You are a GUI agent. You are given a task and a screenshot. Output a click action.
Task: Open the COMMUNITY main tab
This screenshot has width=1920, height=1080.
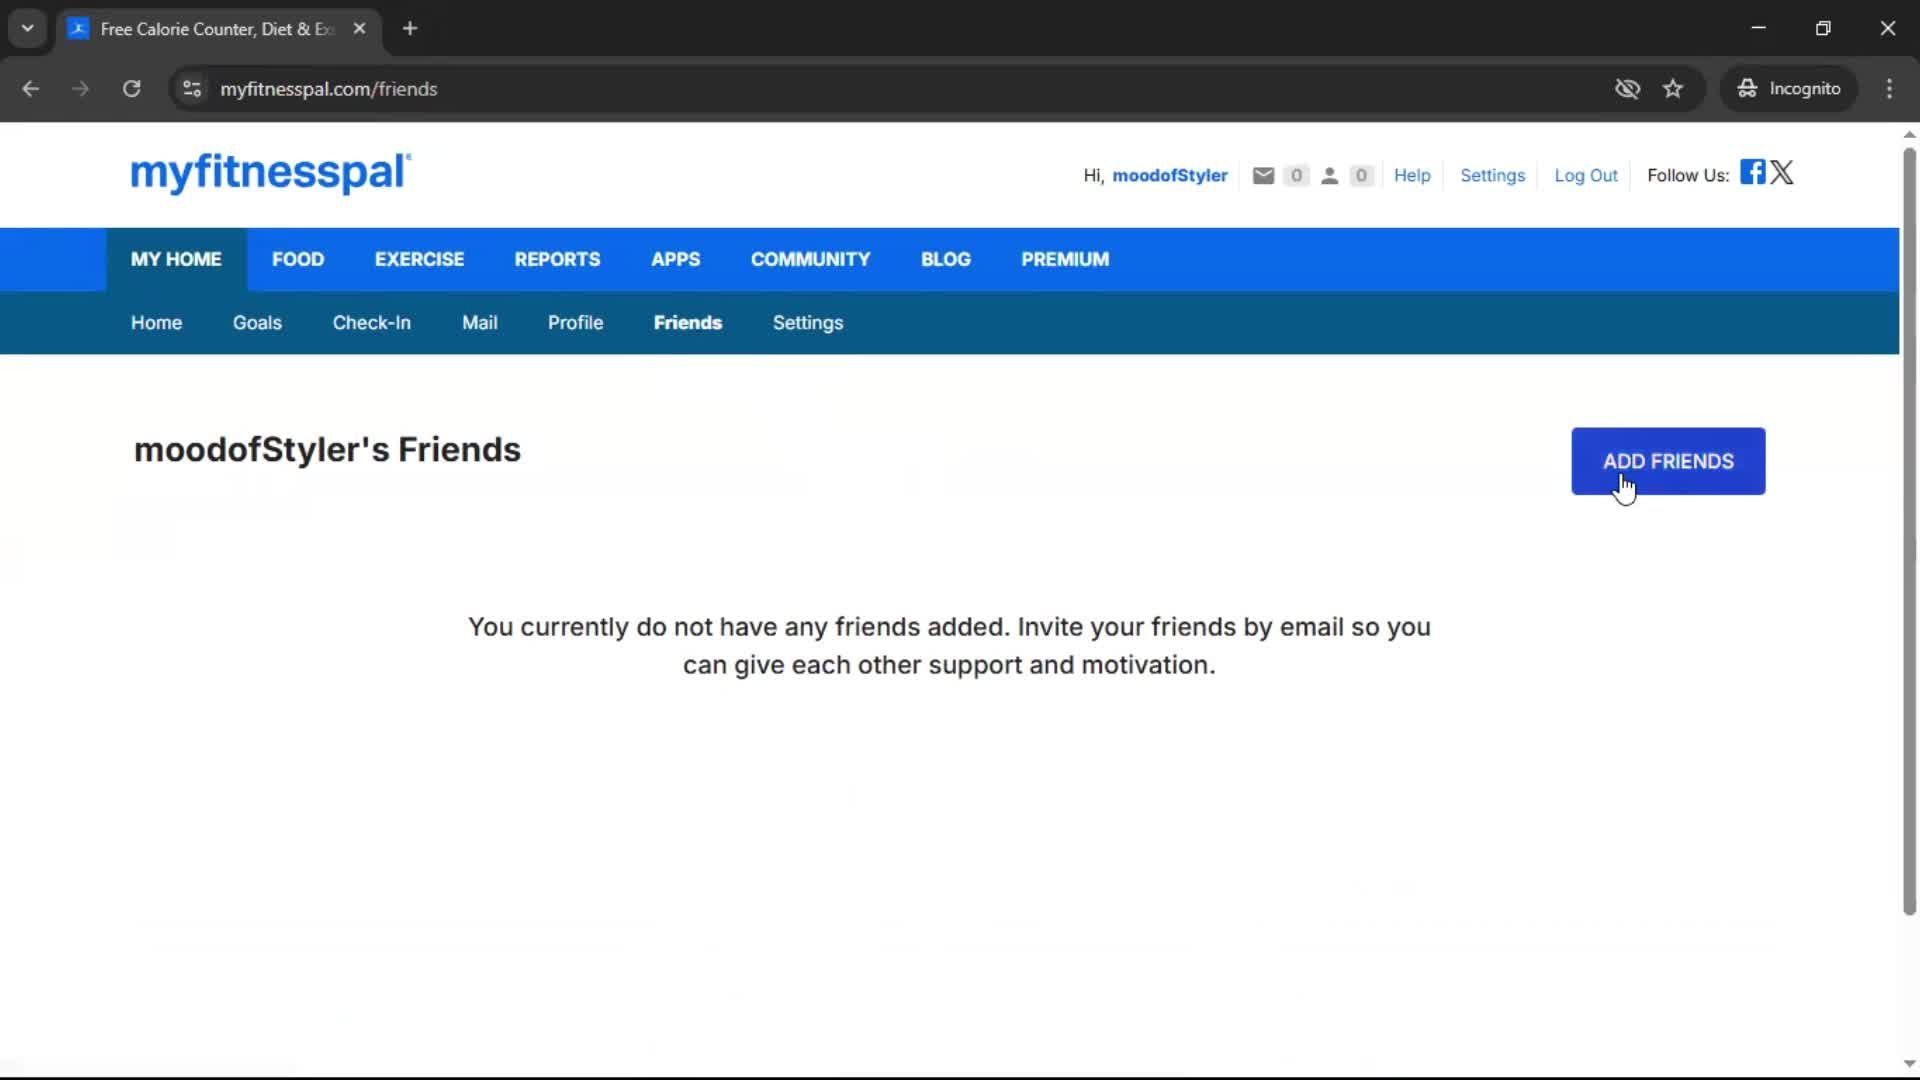coord(811,260)
